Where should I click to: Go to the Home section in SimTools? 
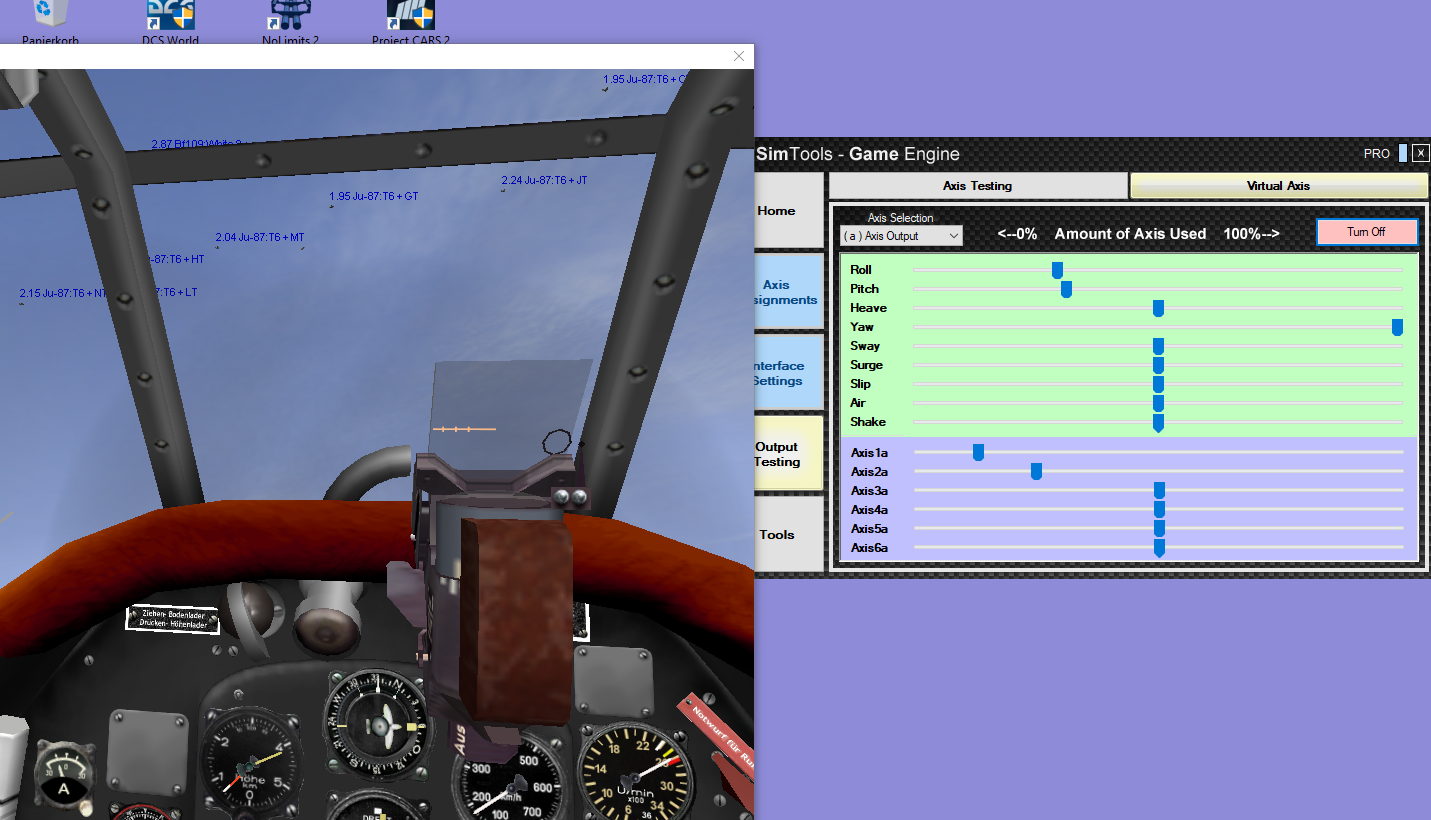789,211
